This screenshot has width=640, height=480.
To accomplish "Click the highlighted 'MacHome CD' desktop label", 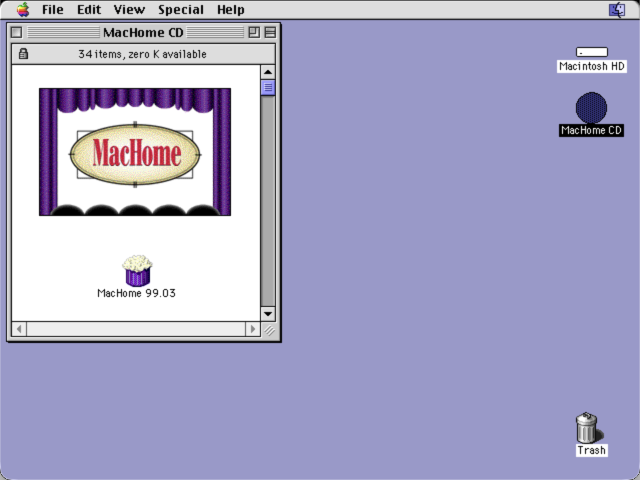I will coord(591,130).
